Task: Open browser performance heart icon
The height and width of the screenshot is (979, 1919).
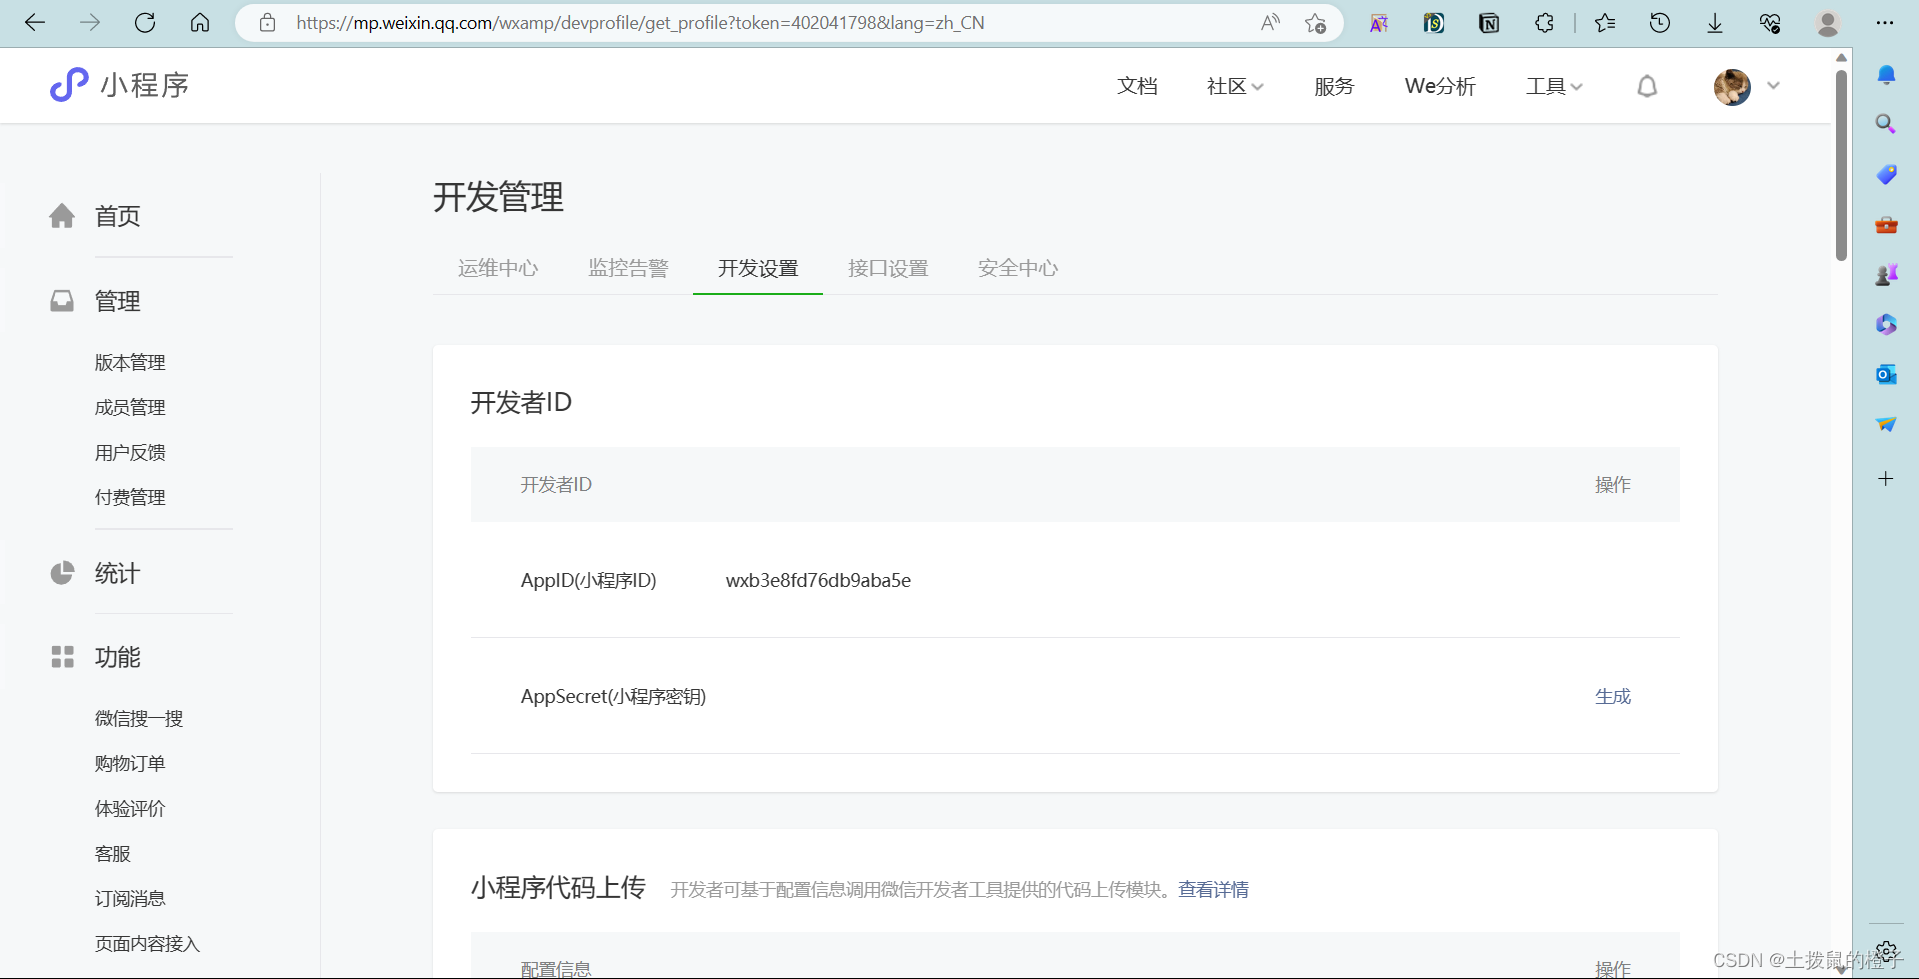Action: pos(1770,22)
